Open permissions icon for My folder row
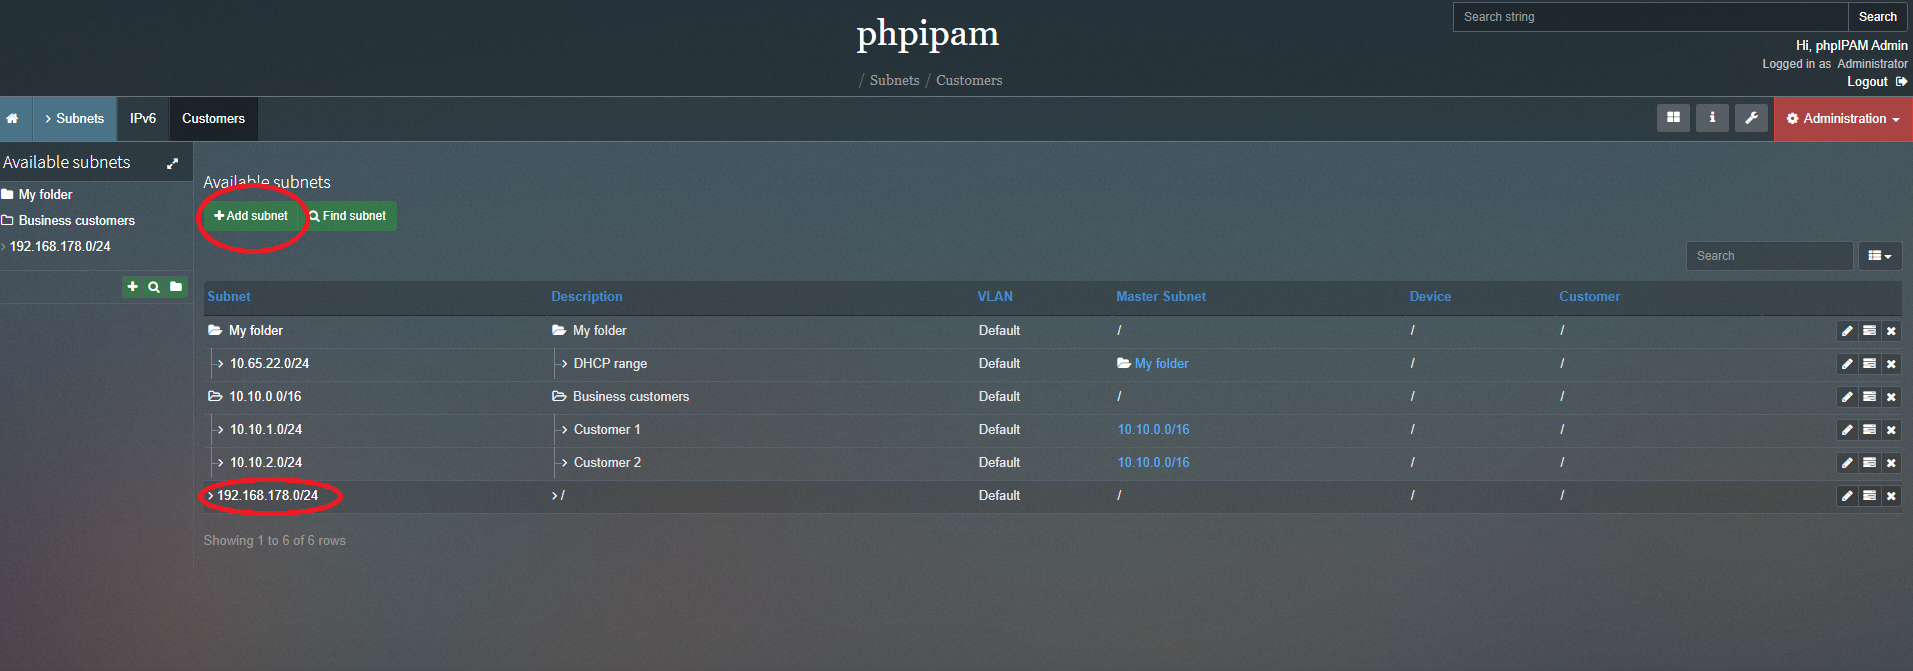The image size is (1913, 671). pos(1869,331)
